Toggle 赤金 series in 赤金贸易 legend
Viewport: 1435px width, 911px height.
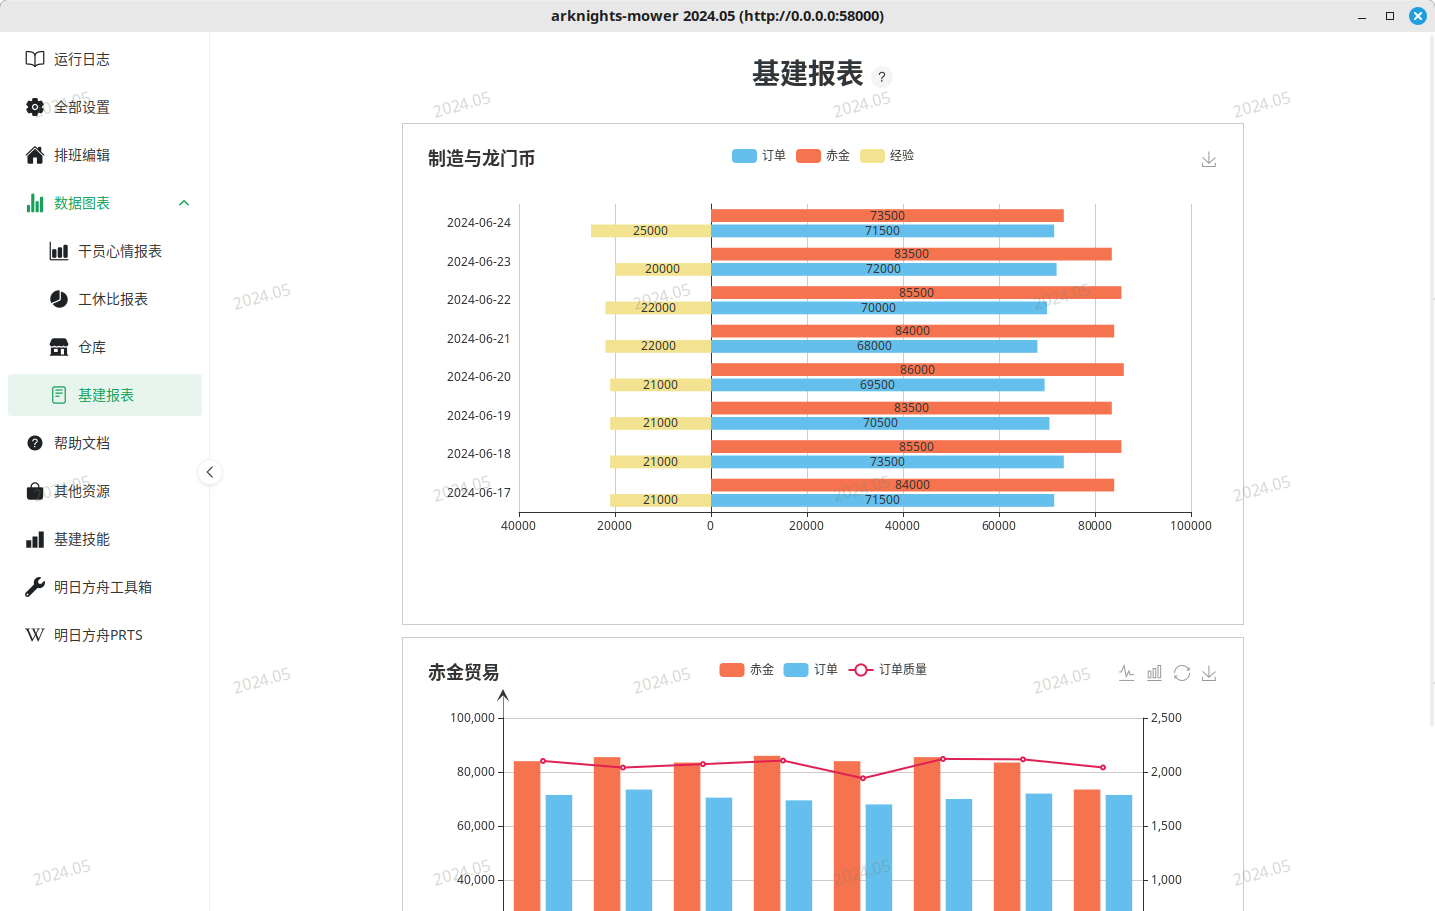pyautogui.click(x=747, y=670)
